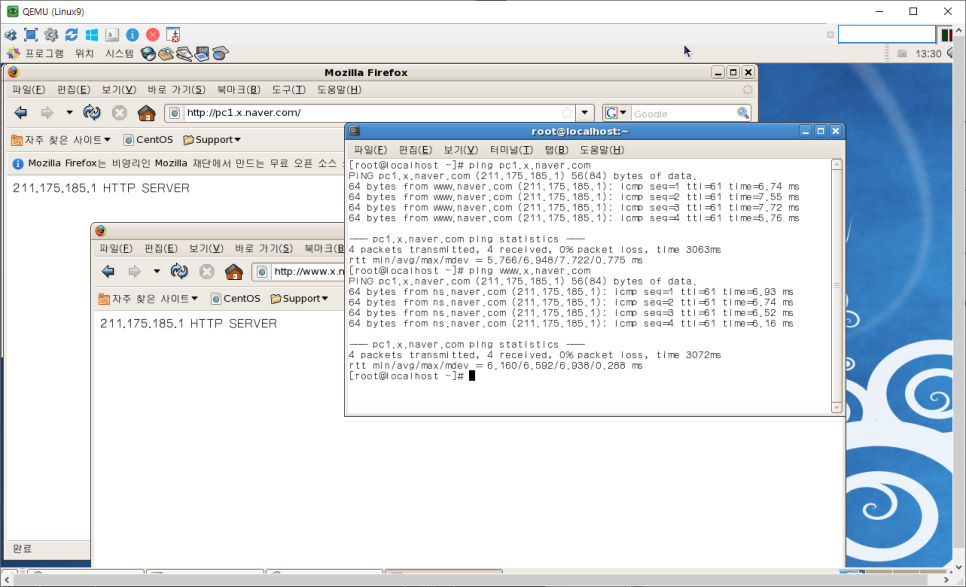This screenshot has width=966, height=587.
Task: Click the blue refresh arrows in QEMU toolbar
Action: point(71,35)
